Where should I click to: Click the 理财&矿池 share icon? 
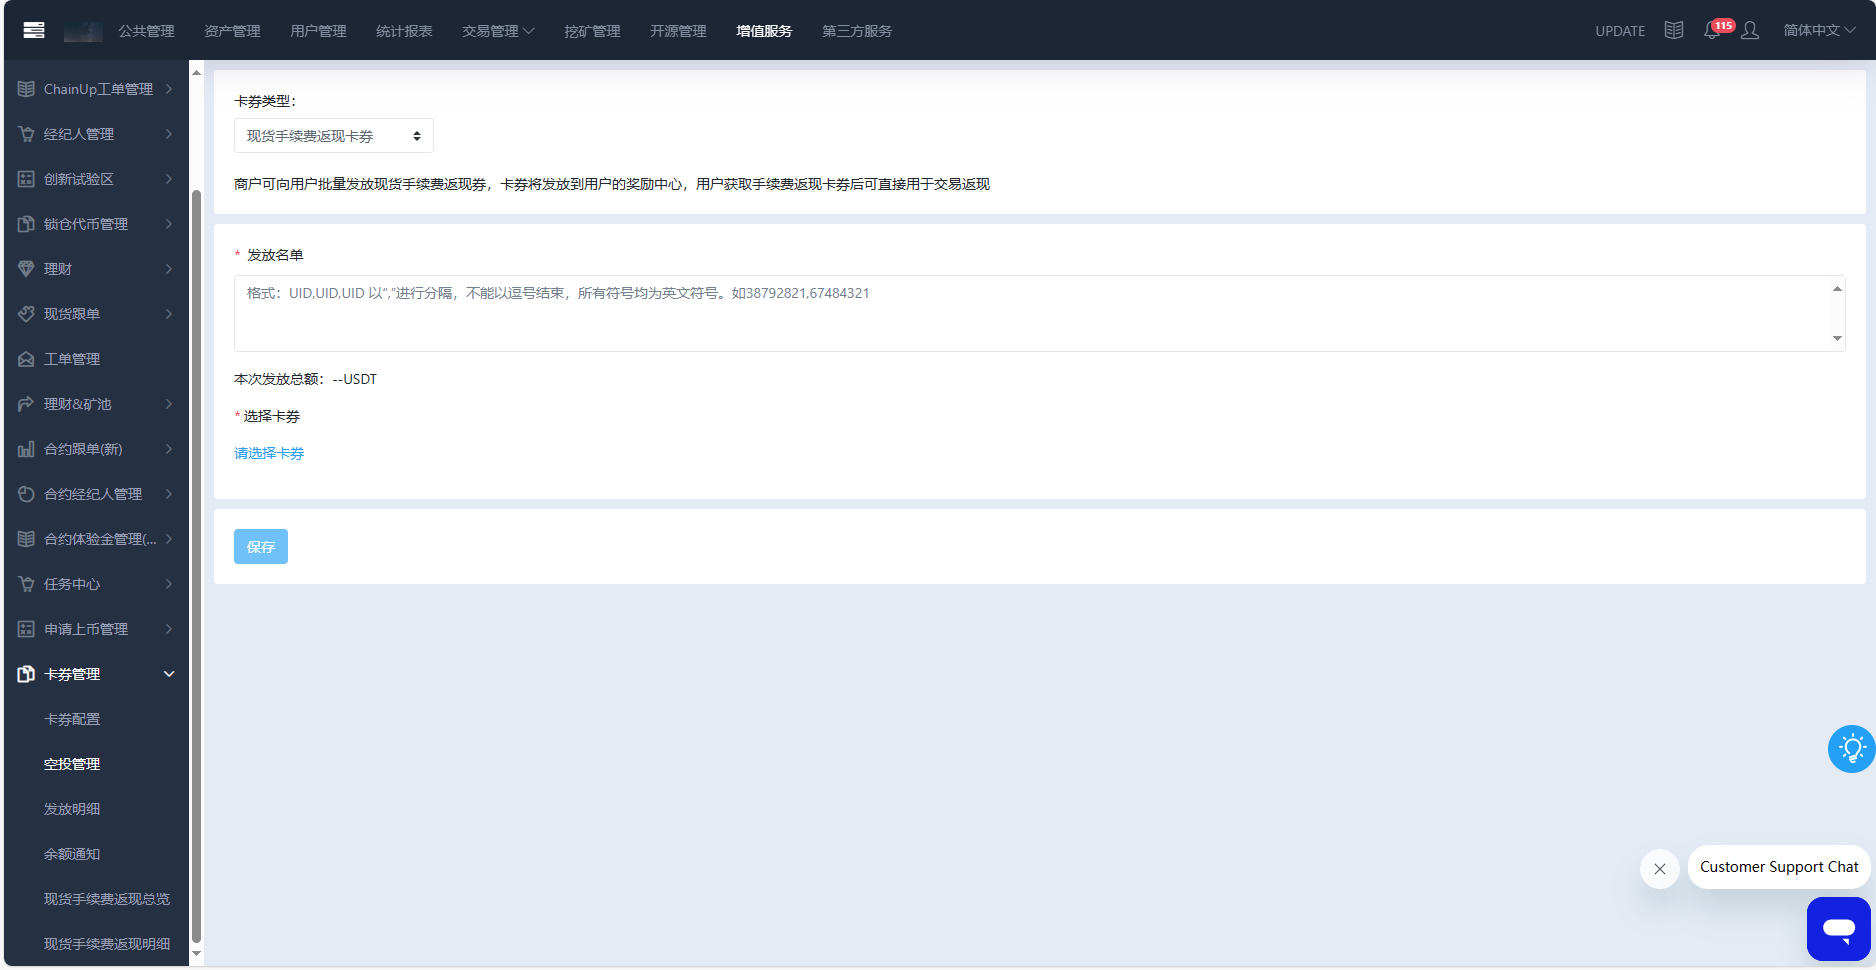[x=26, y=404]
